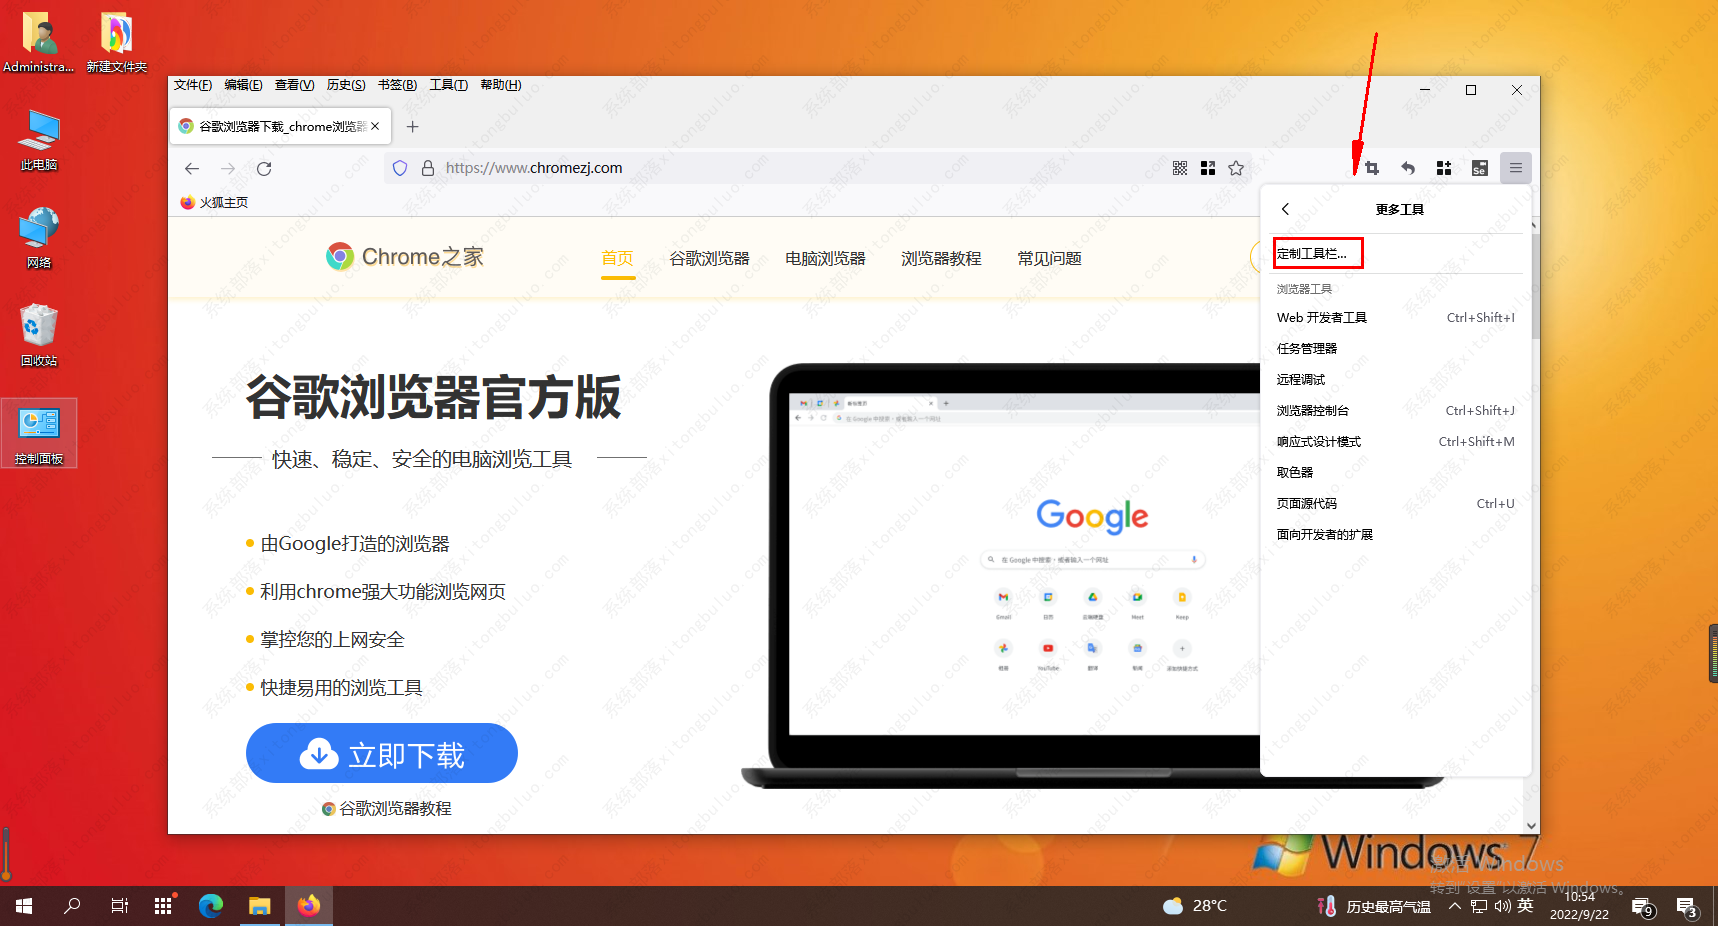Click the volume speaker tray icon
This screenshot has height=926, width=1718.
coord(1502,906)
